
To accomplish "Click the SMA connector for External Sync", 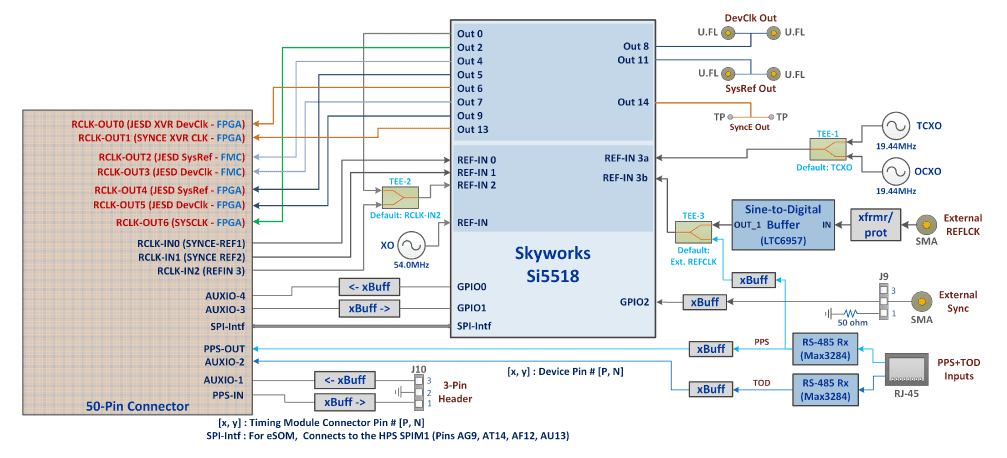I will pos(922,301).
